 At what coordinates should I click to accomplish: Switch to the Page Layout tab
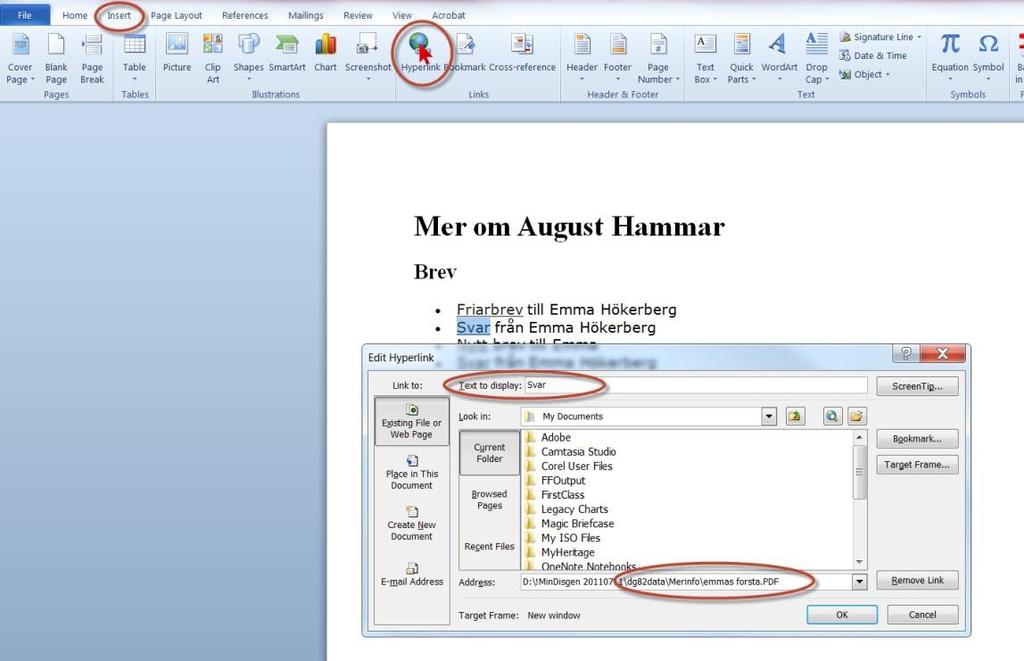click(x=176, y=15)
